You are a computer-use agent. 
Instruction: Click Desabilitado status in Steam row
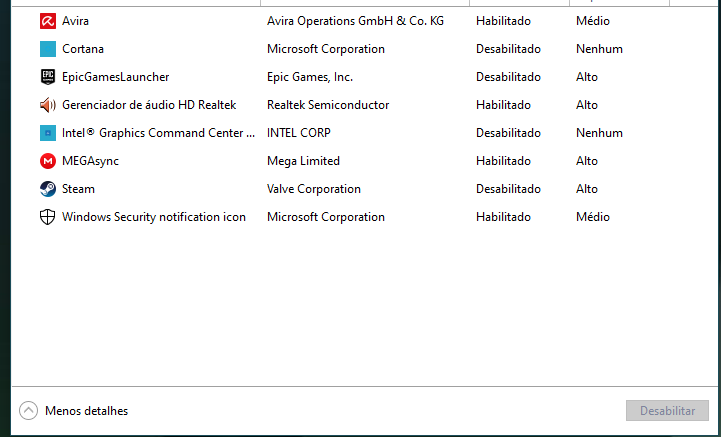pos(508,189)
